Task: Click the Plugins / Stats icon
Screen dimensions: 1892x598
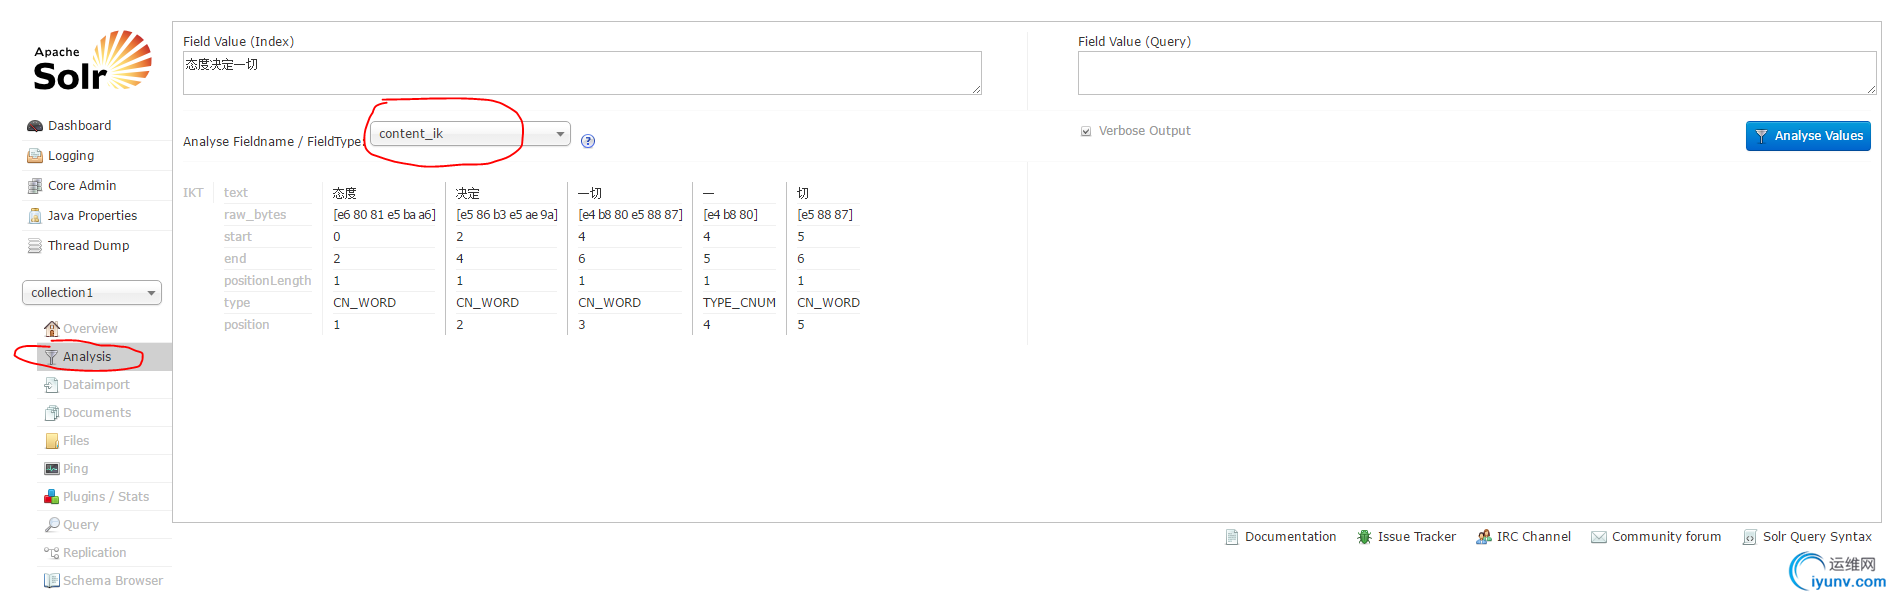Action: pos(51,497)
